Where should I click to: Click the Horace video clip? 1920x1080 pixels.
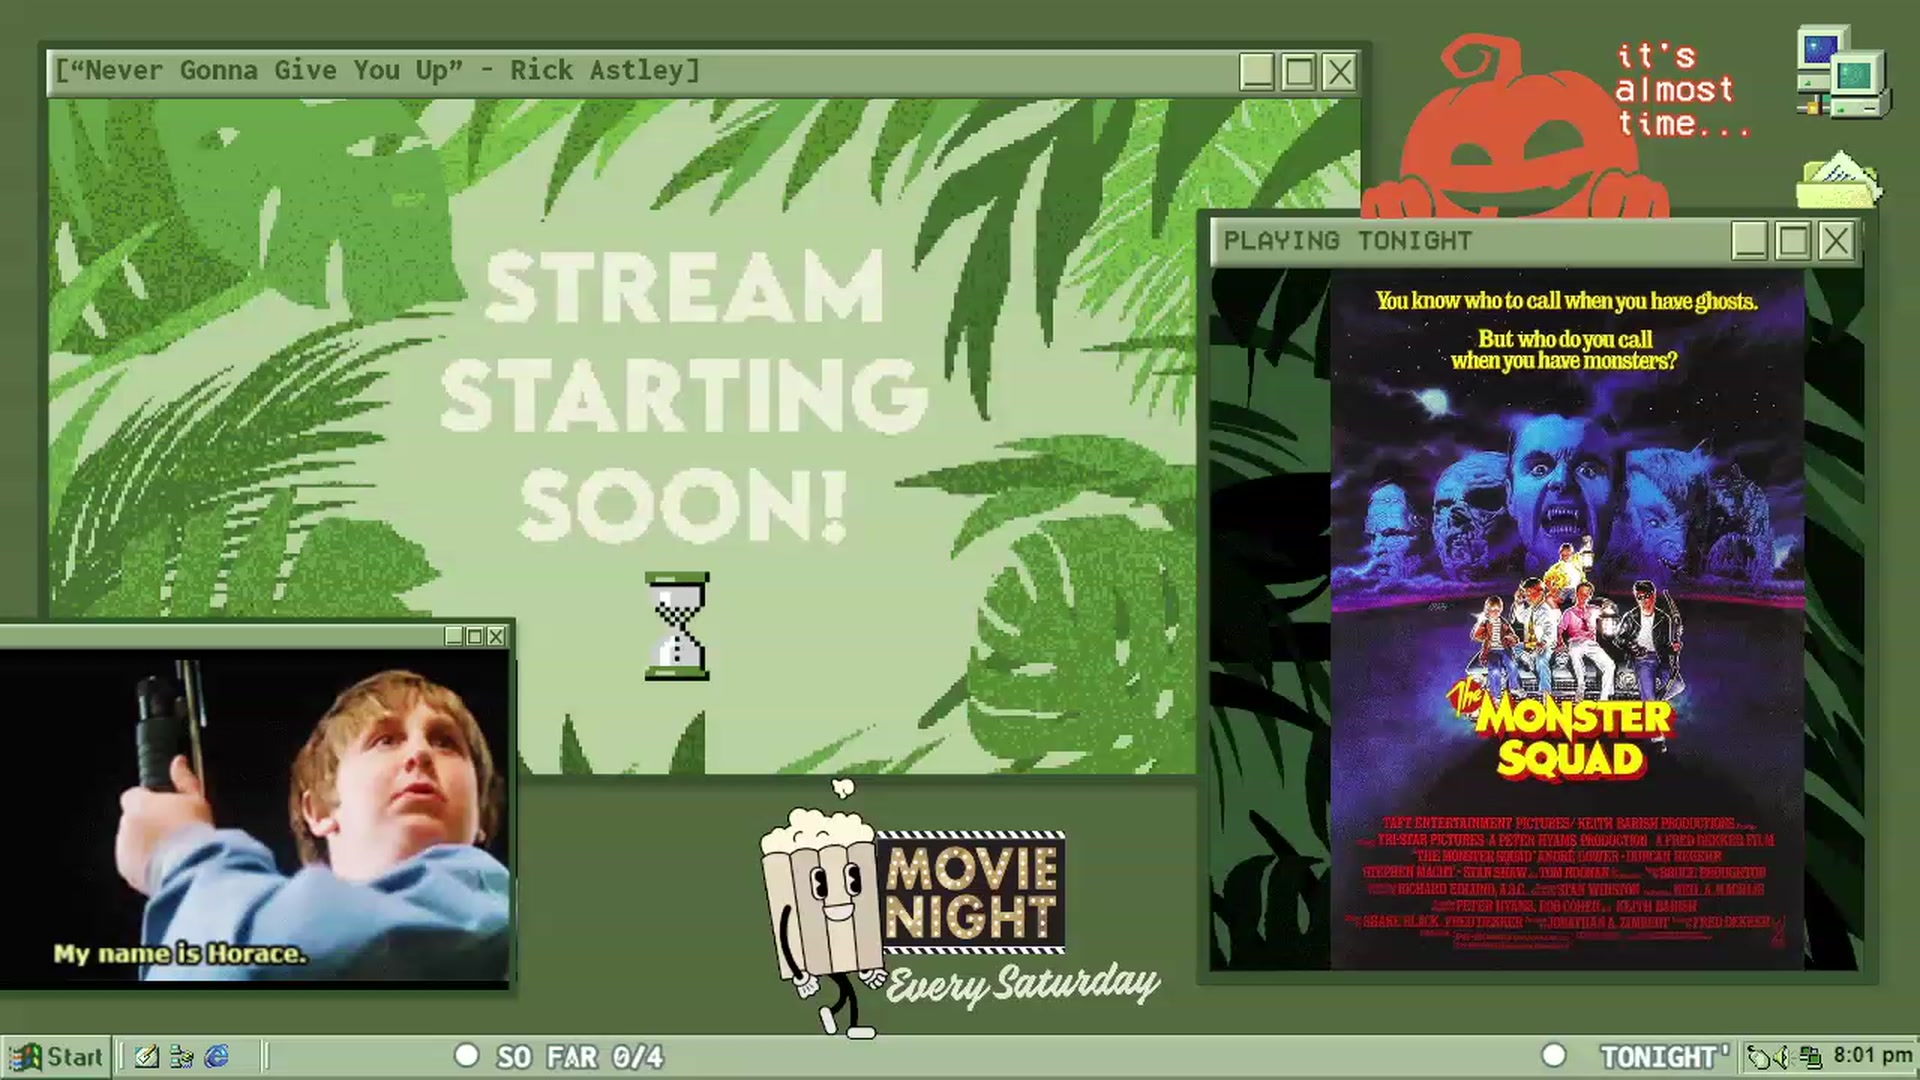255,818
